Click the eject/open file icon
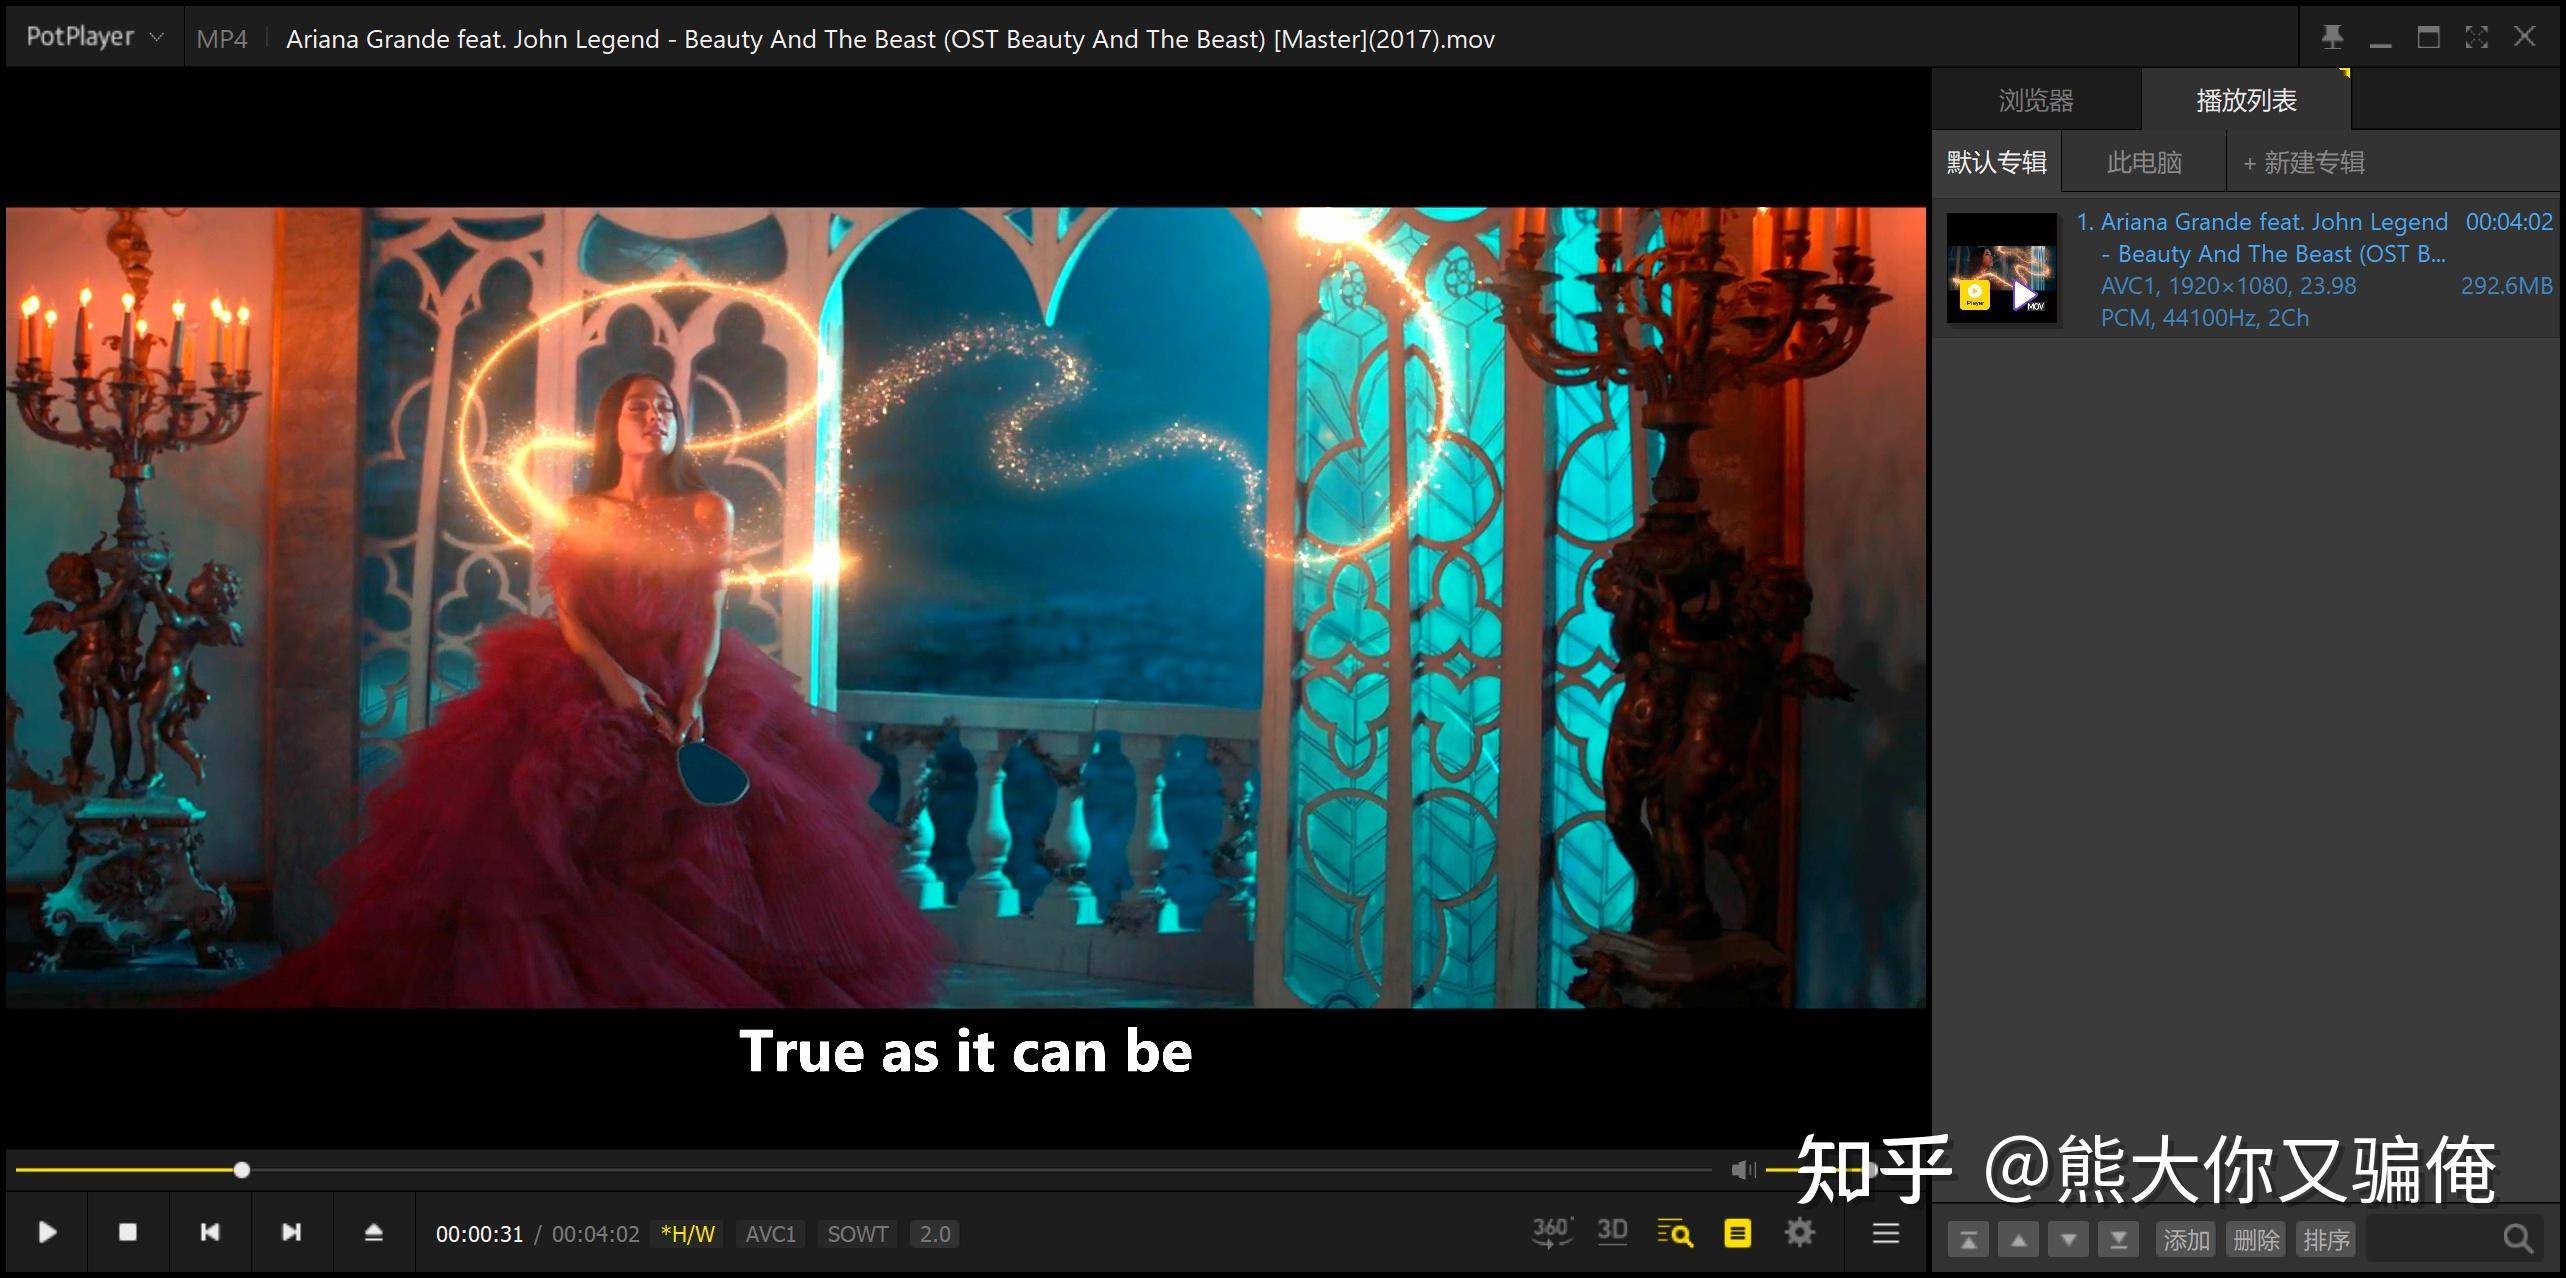Viewport: 2566px width, 1278px height. (x=373, y=1232)
